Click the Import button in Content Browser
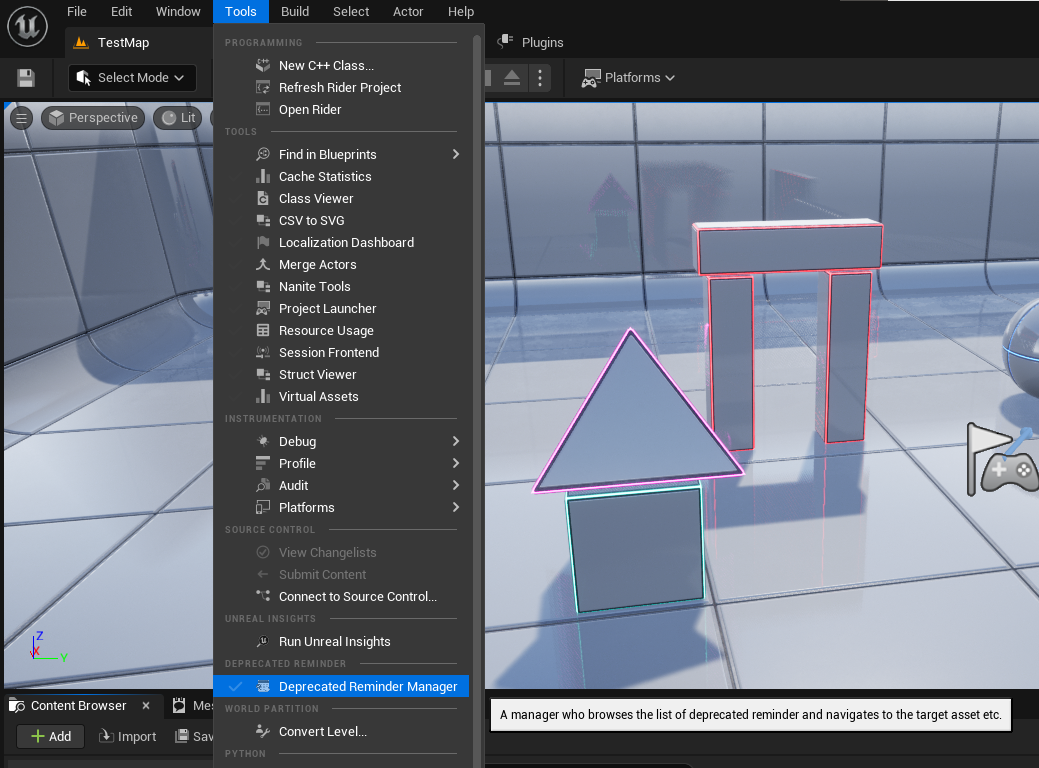The height and width of the screenshot is (768, 1039). pyautogui.click(x=128, y=736)
